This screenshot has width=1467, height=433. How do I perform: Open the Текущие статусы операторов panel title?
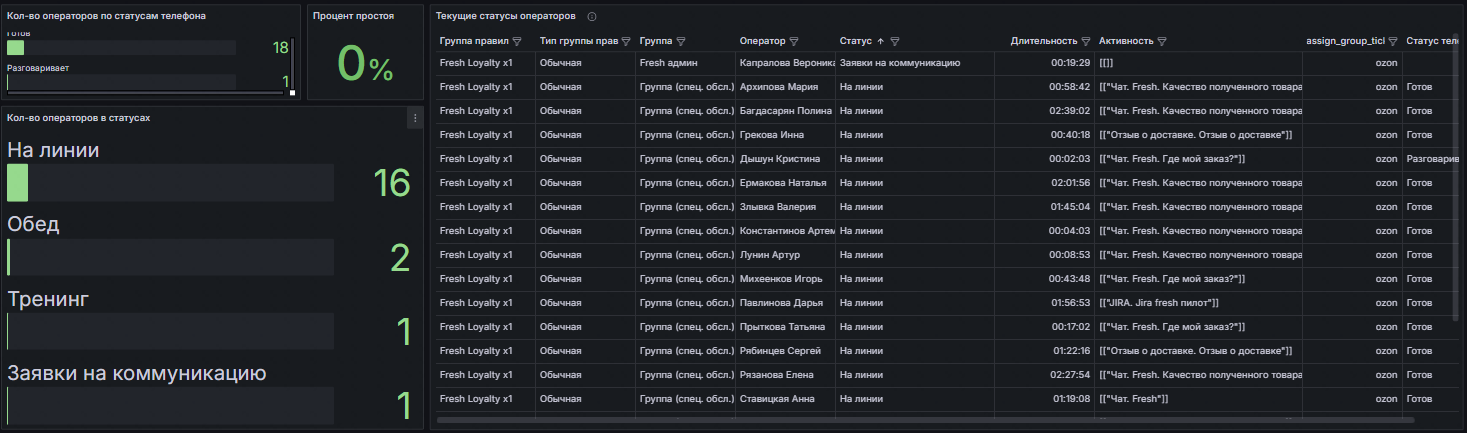pyautogui.click(x=506, y=17)
